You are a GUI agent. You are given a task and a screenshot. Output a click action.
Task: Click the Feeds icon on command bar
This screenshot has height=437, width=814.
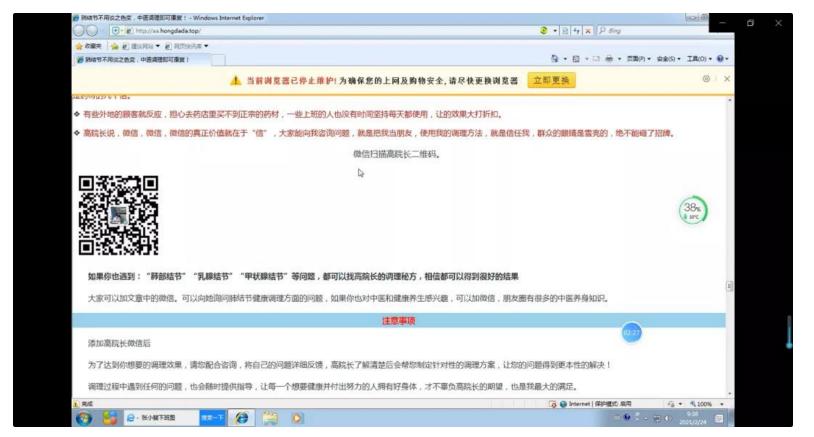576,59
